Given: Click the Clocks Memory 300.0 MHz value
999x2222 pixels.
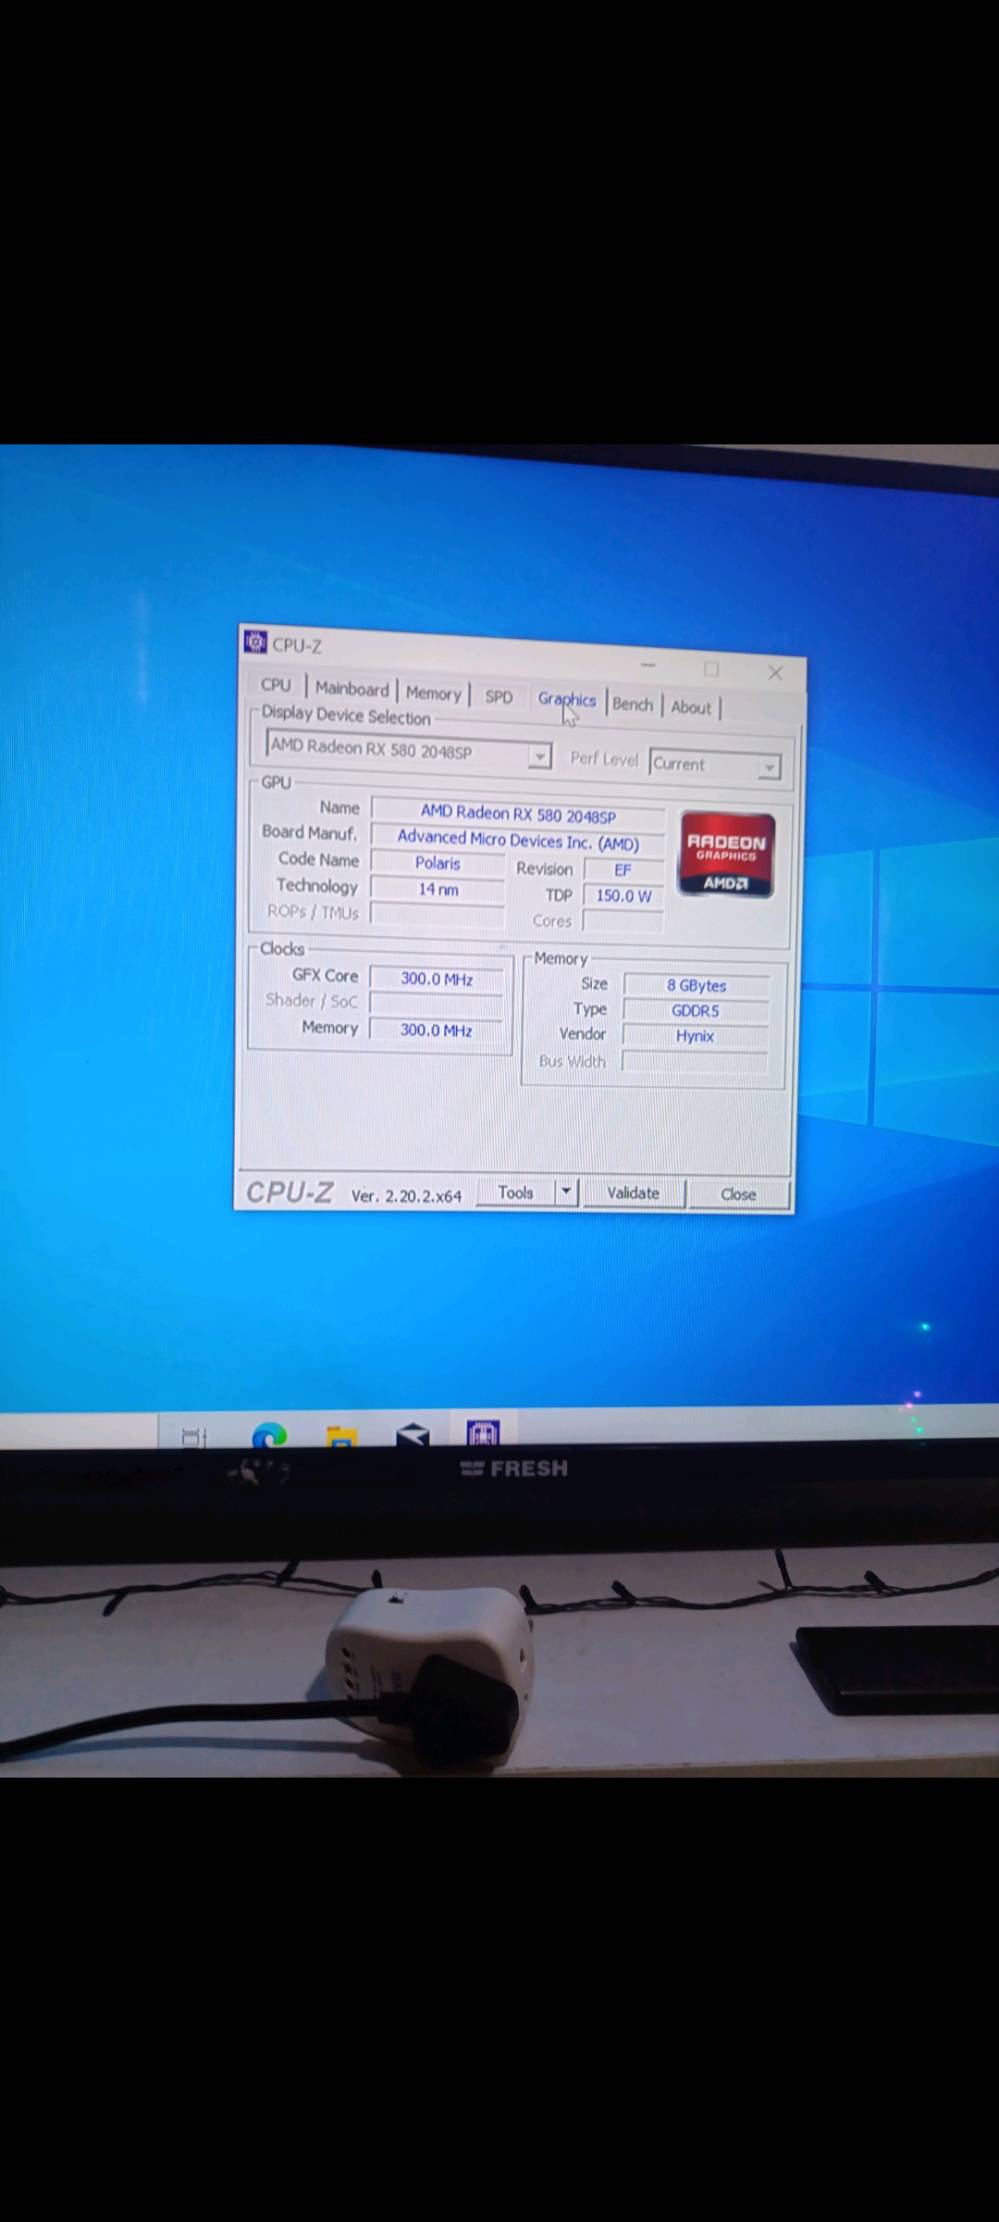Looking at the screenshot, I should click(x=437, y=1030).
